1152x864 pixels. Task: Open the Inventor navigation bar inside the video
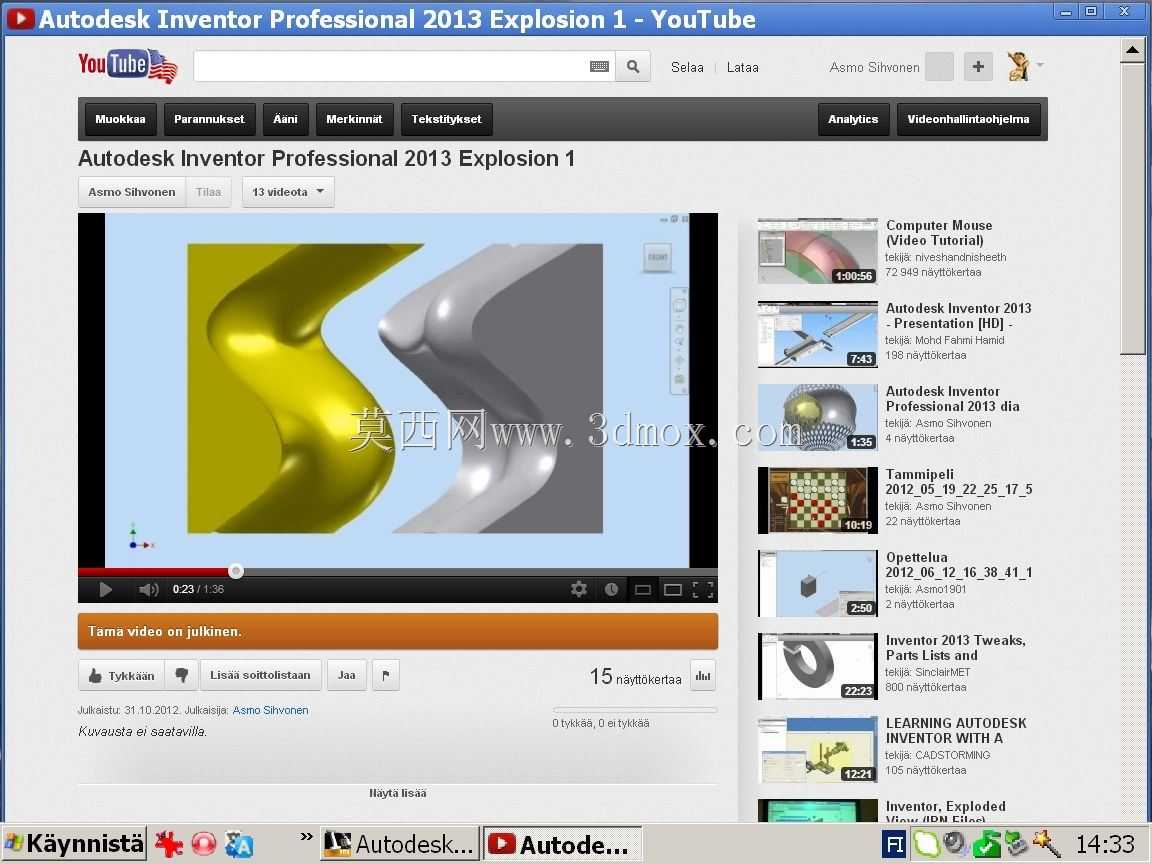point(680,340)
